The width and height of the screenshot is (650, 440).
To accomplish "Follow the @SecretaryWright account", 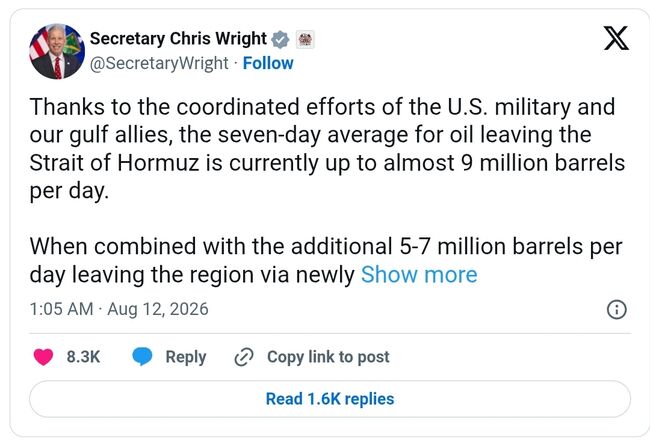I will pos(268,63).
